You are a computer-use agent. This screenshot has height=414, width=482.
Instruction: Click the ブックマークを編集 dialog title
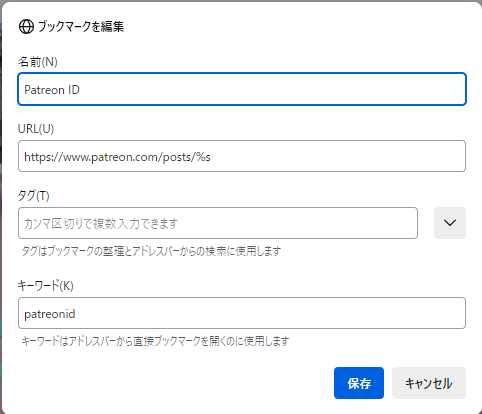tap(81, 26)
